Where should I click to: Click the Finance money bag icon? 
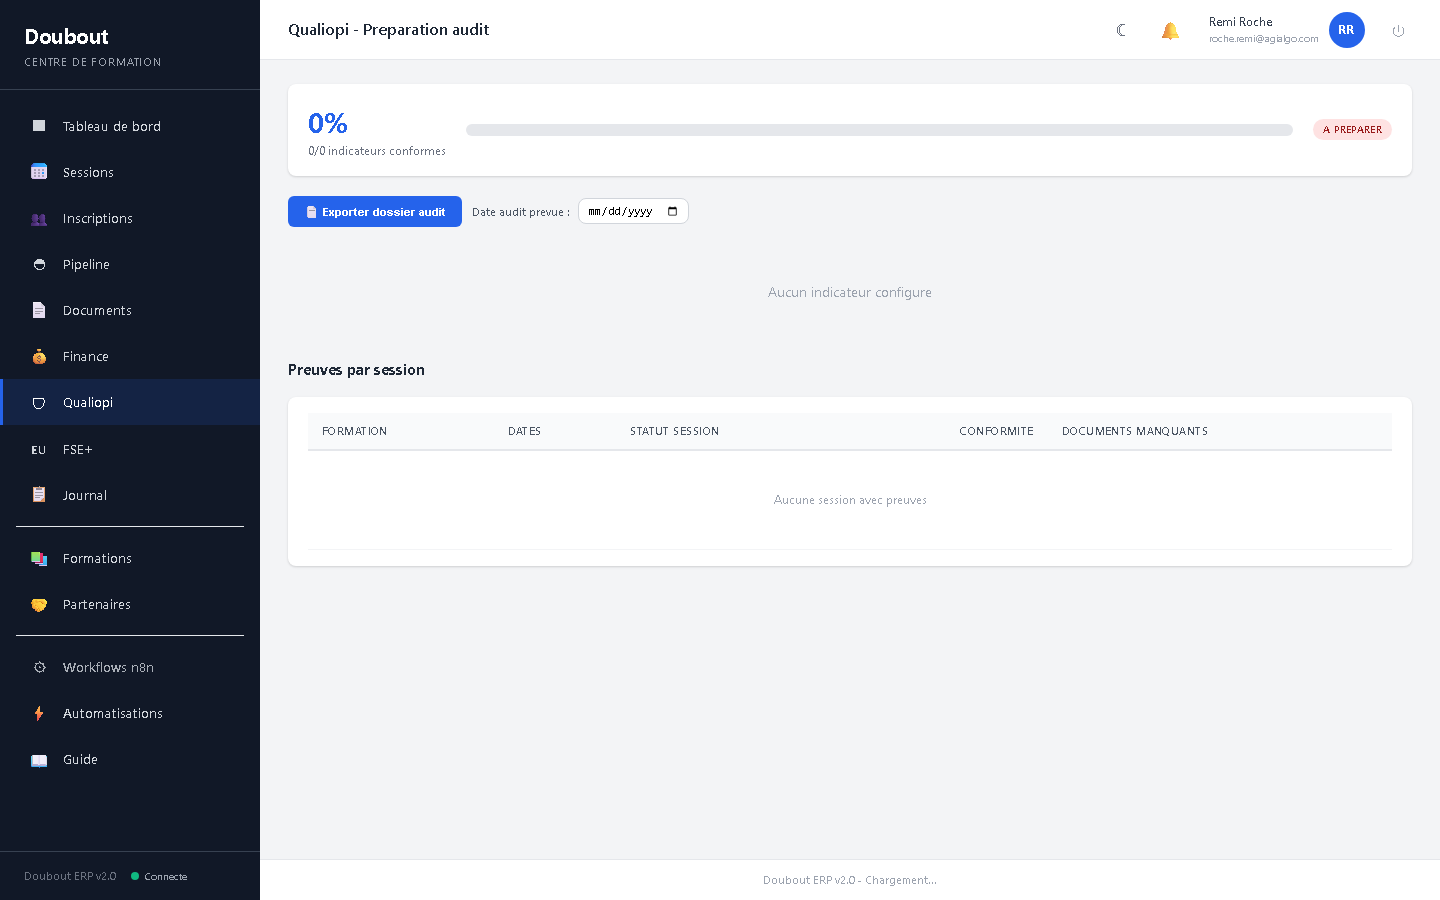(39, 356)
